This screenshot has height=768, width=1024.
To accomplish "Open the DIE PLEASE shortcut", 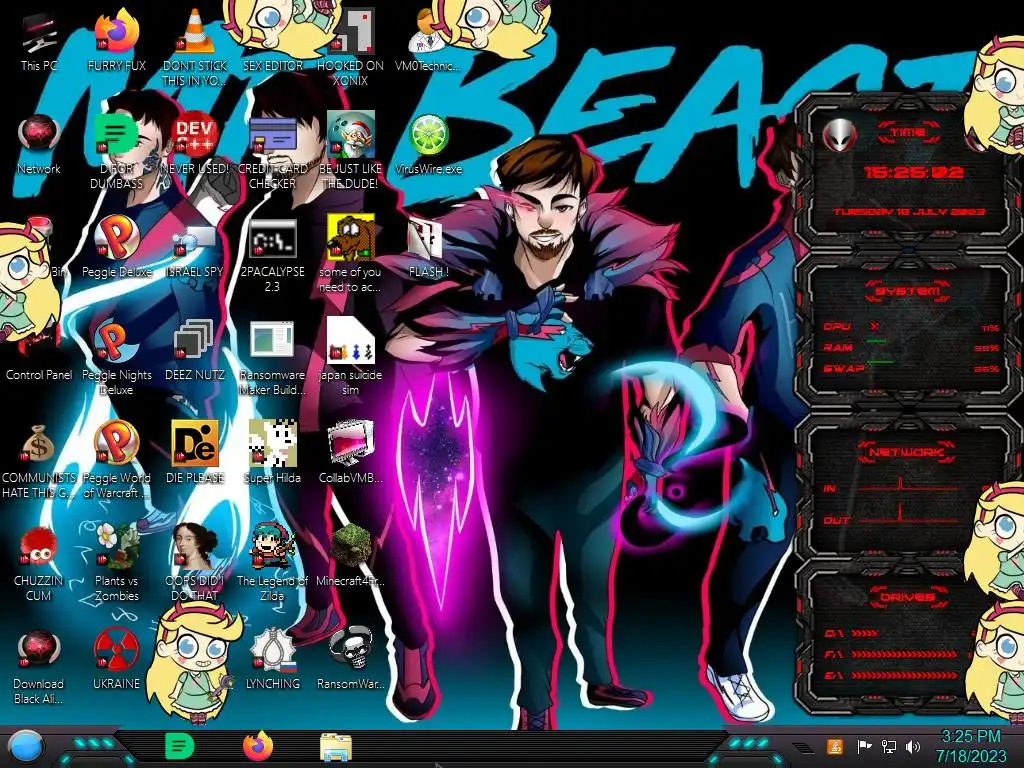I will coord(195,453).
